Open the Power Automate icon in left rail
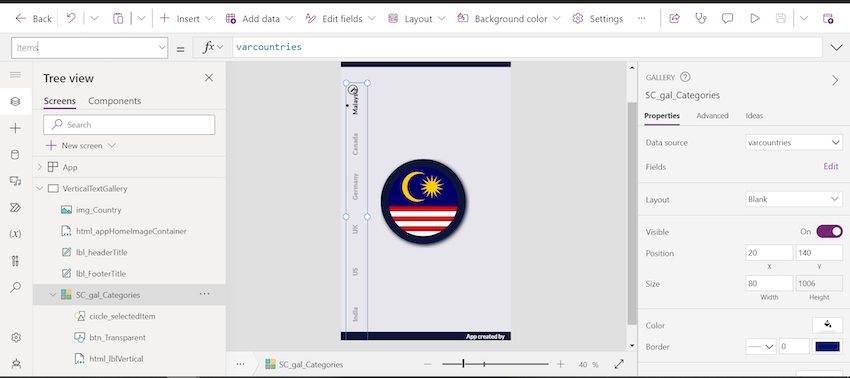The height and width of the screenshot is (378, 850). coord(15,208)
